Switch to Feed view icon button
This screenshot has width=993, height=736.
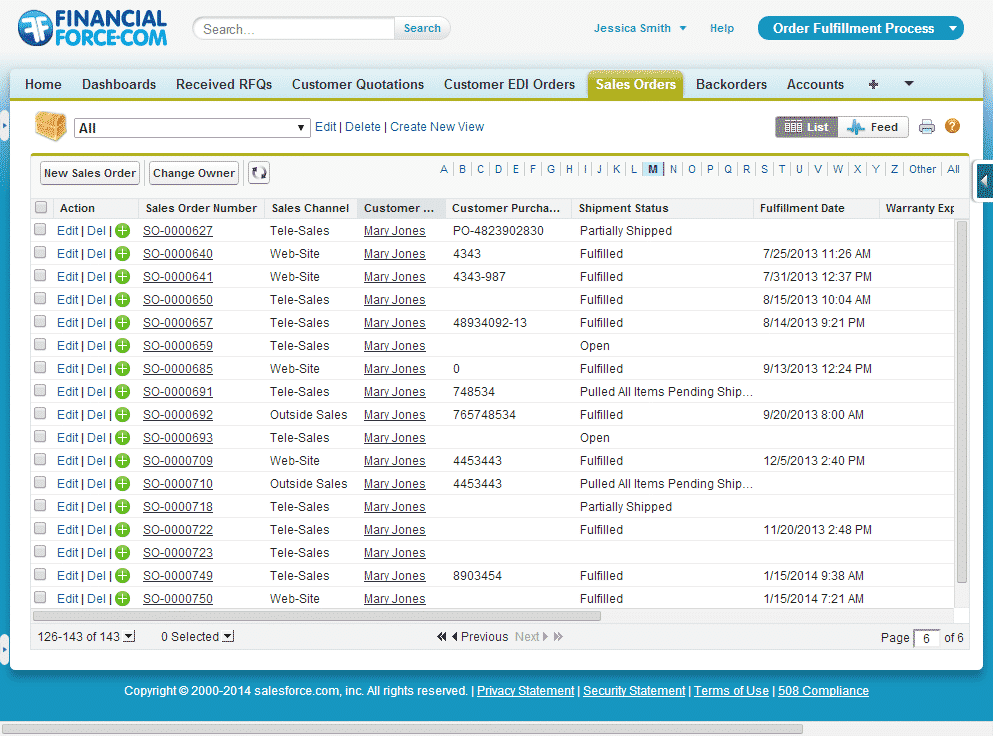point(873,127)
